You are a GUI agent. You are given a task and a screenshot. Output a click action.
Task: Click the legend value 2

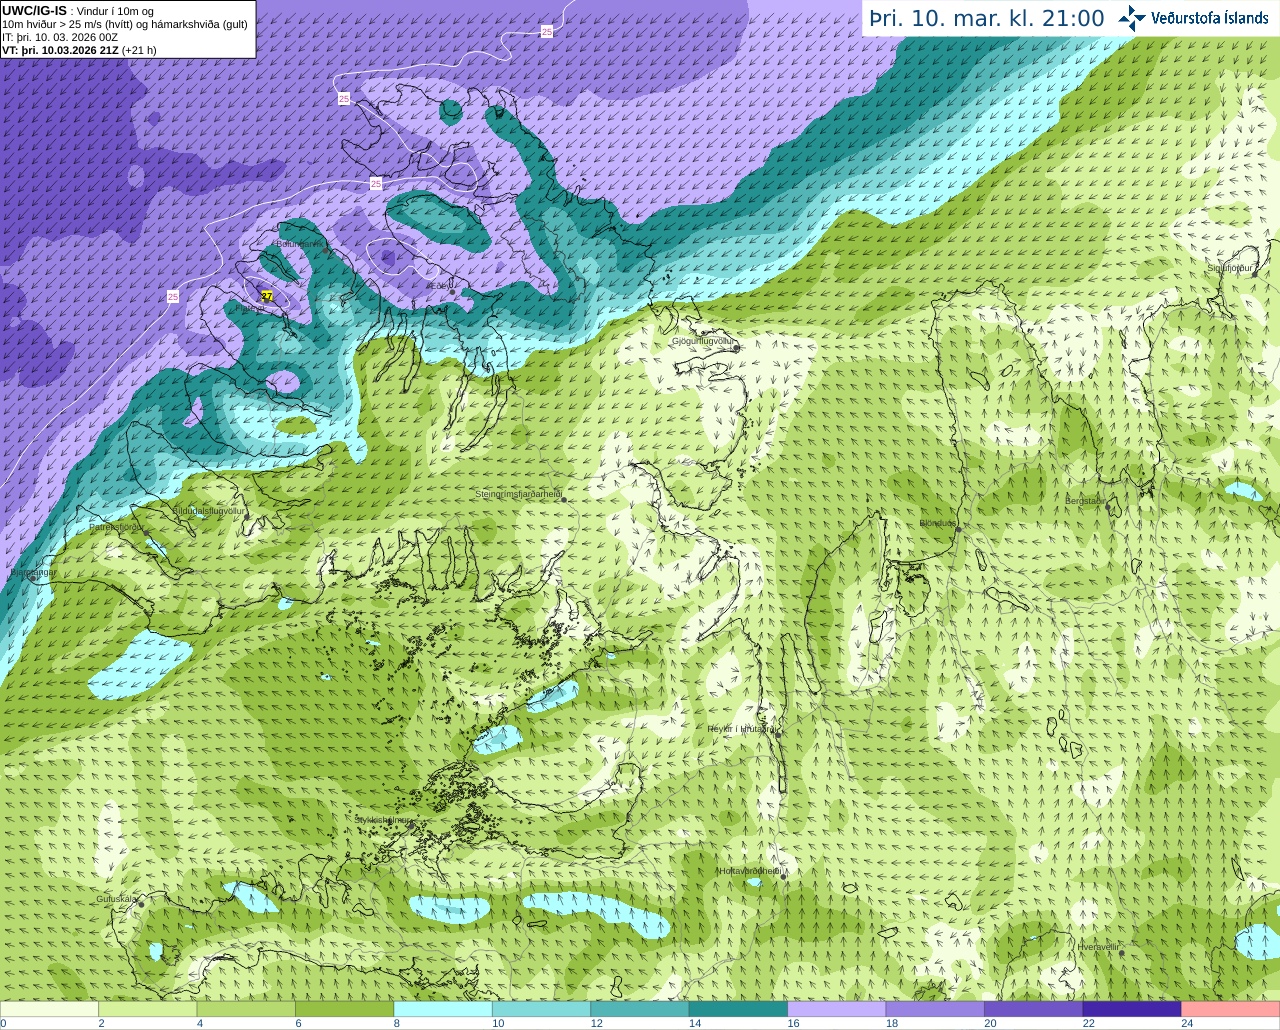[x=101, y=1023]
